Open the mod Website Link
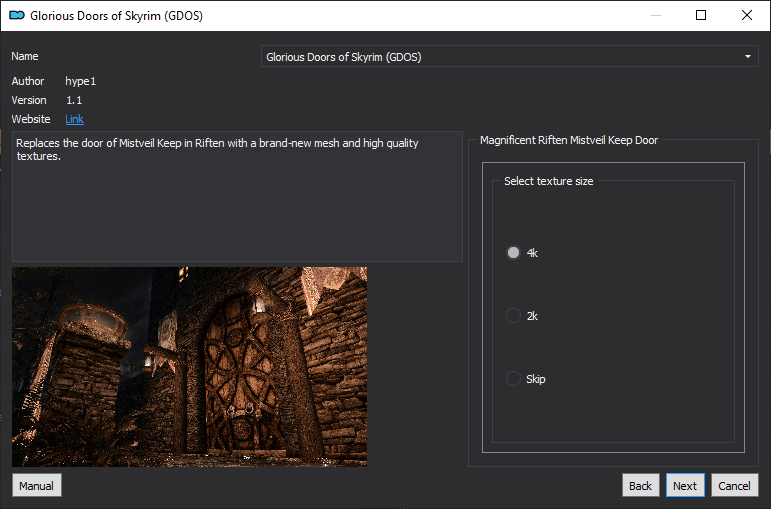The height and width of the screenshot is (509, 771). pos(74,119)
